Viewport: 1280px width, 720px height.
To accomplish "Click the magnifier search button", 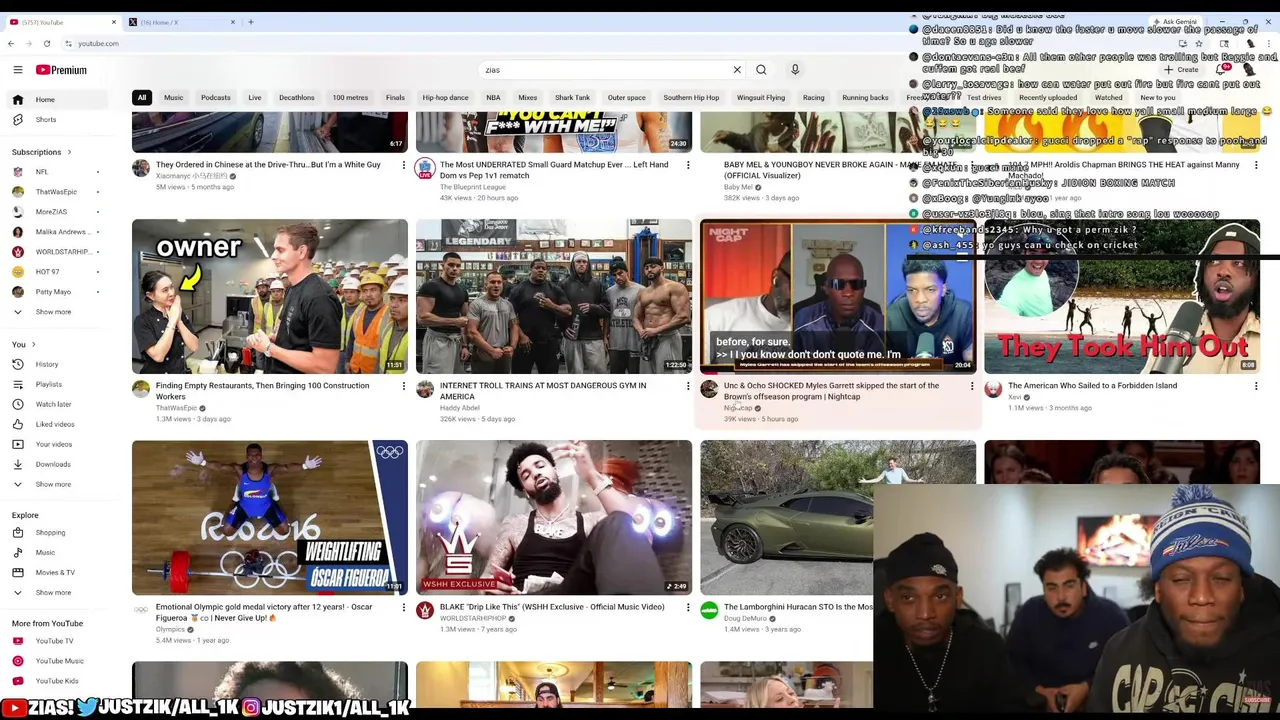I will click(x=761, y=70).
